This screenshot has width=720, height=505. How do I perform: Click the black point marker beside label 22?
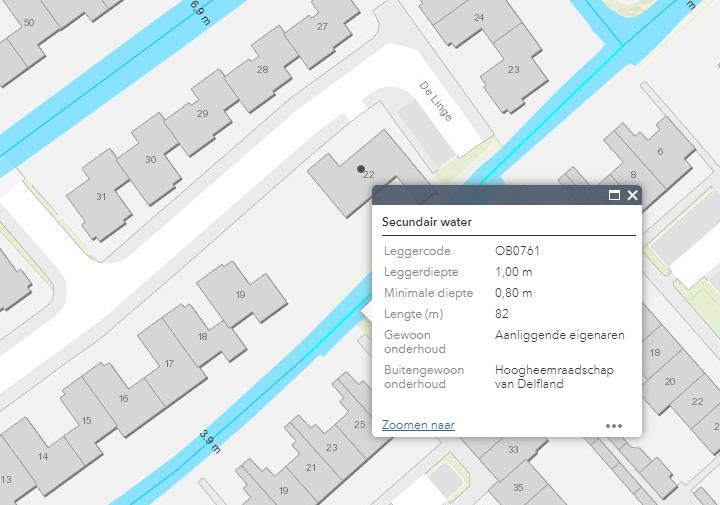coord(360,169)
